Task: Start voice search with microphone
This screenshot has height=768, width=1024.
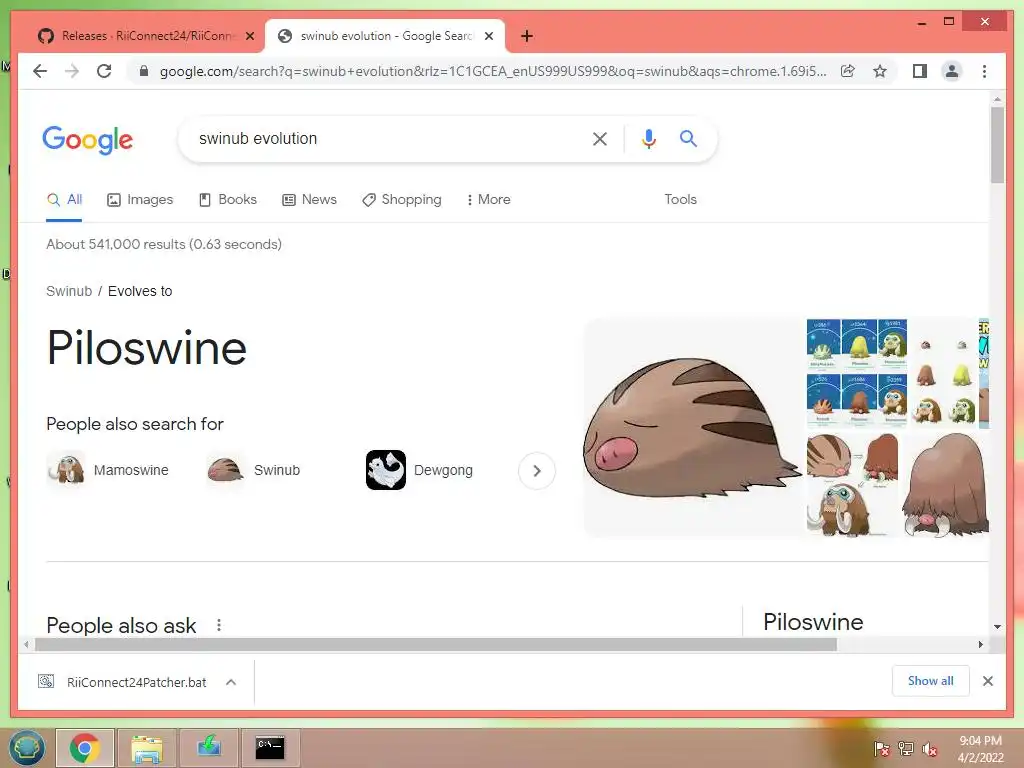Action: pyautogui.click(x=648, y=138)
